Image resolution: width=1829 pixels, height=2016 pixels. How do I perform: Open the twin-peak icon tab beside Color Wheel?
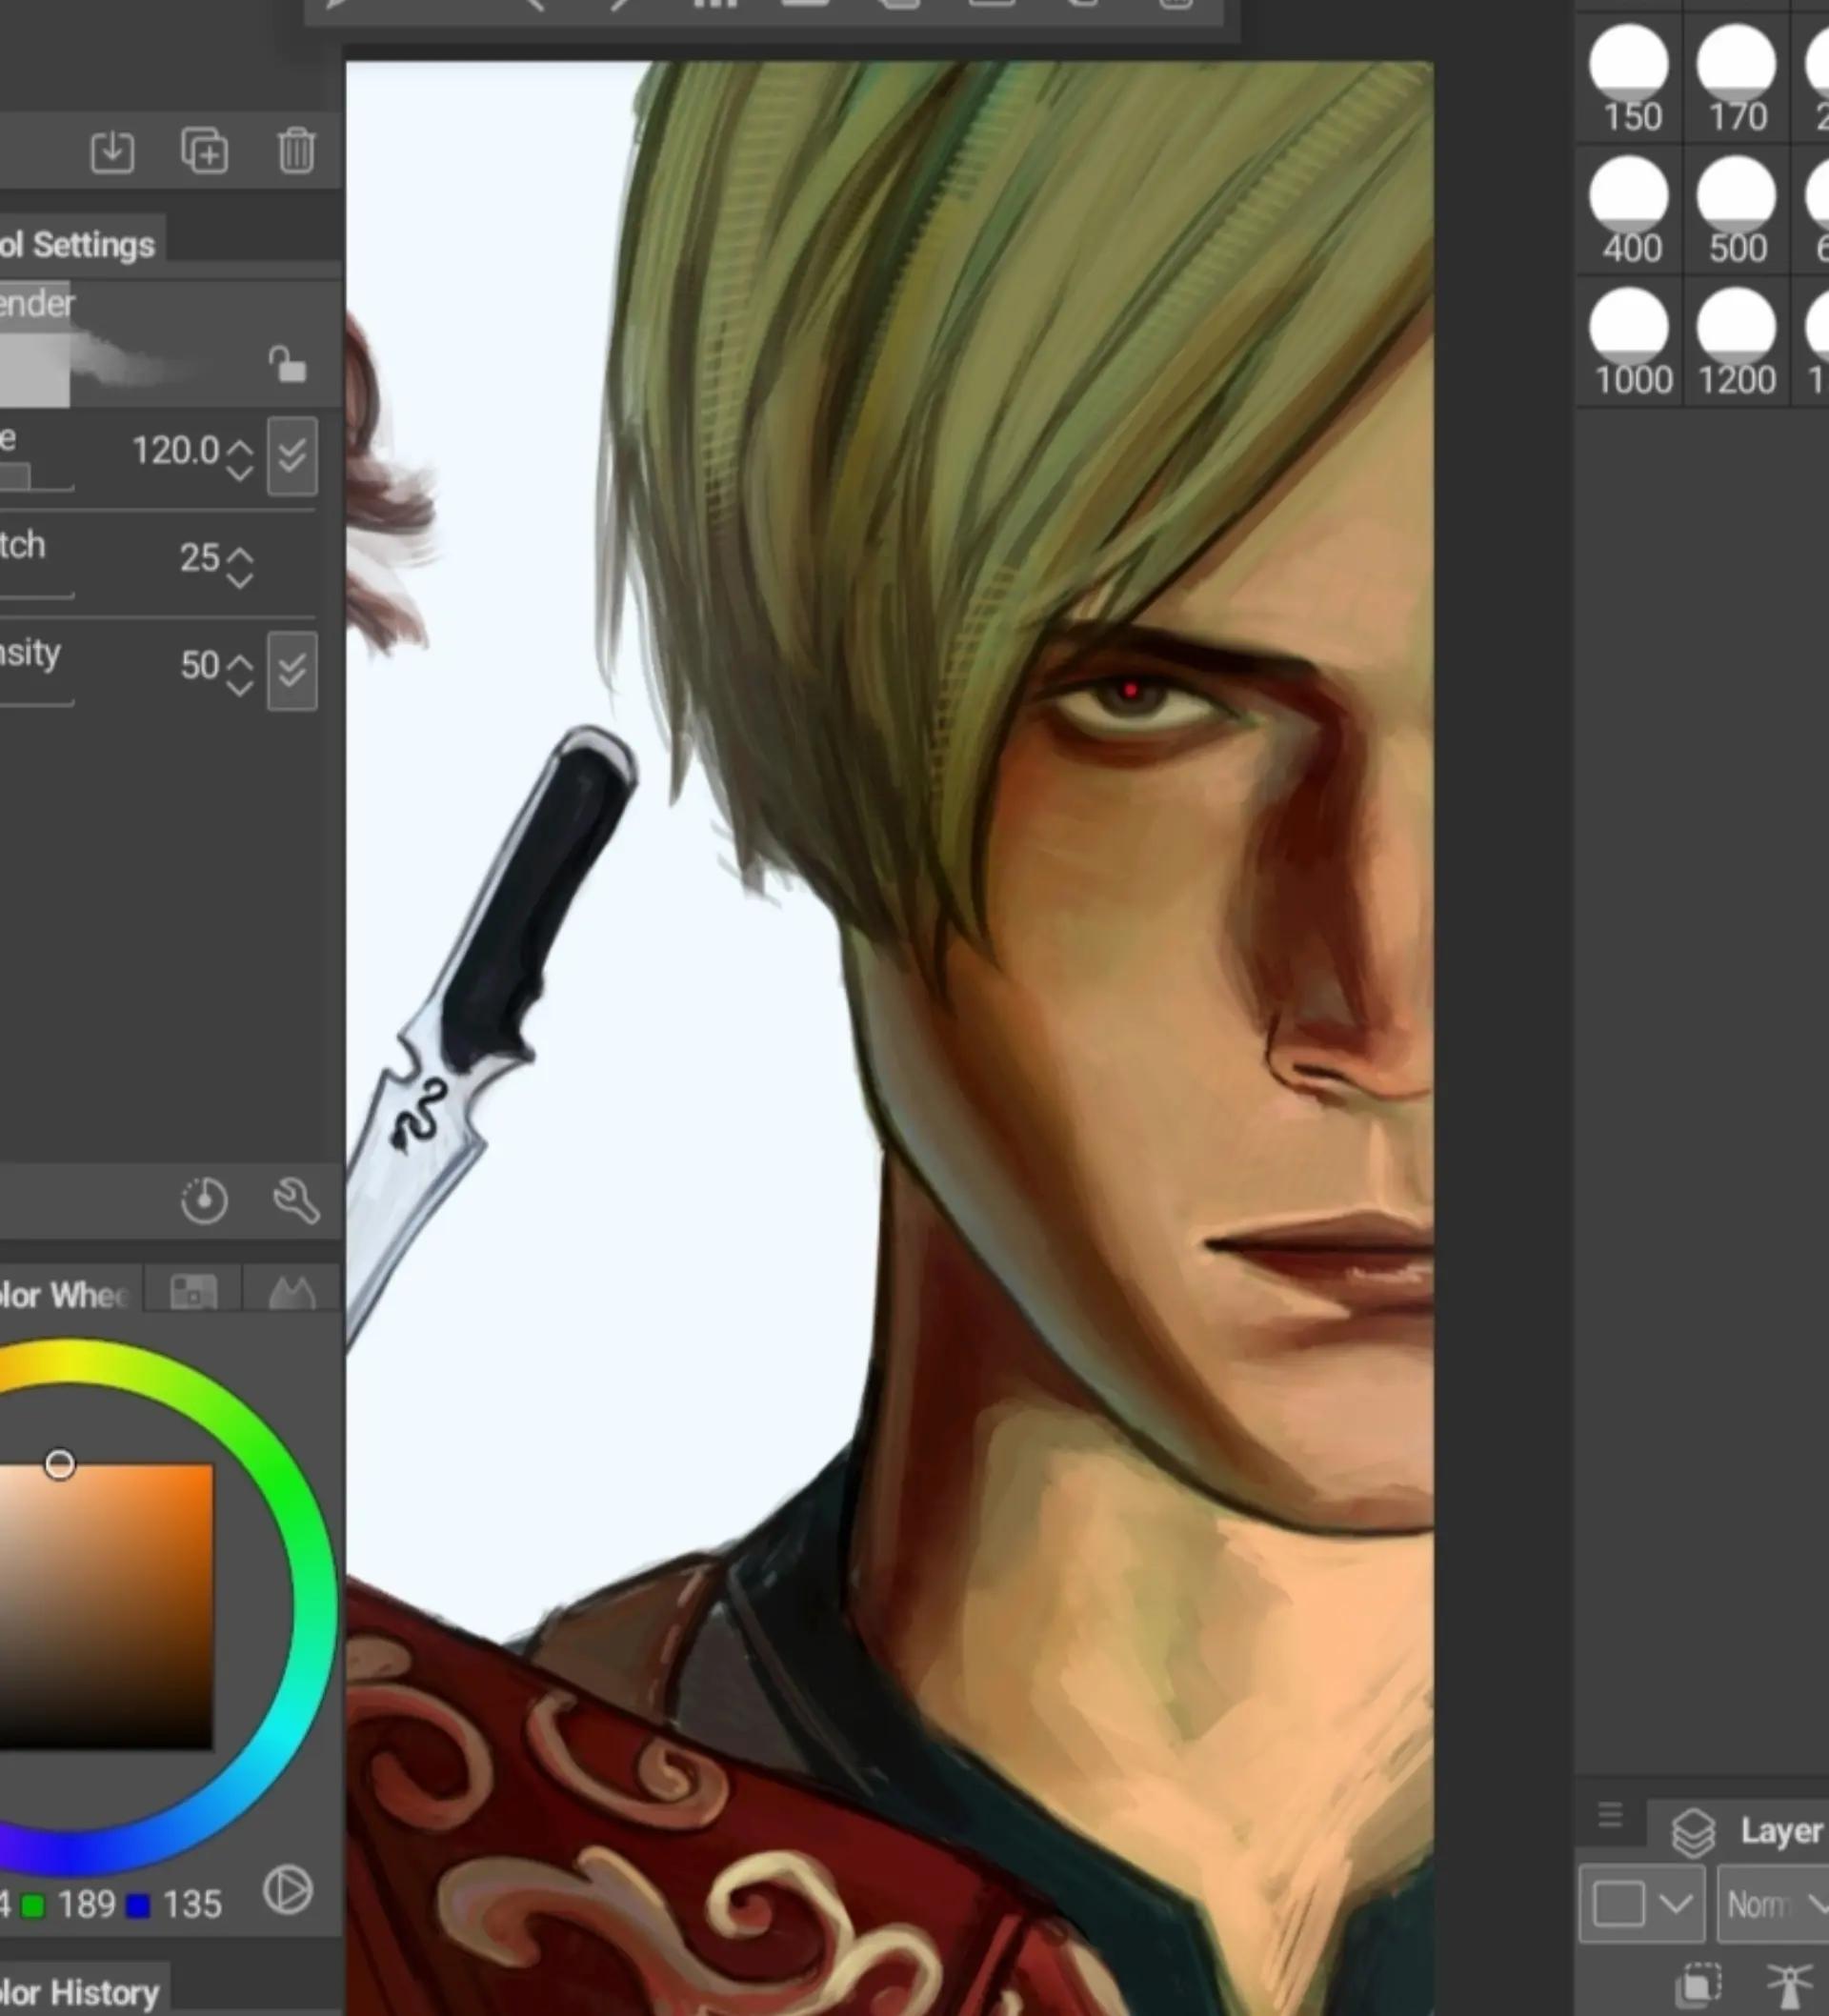tap(292, 1292)
